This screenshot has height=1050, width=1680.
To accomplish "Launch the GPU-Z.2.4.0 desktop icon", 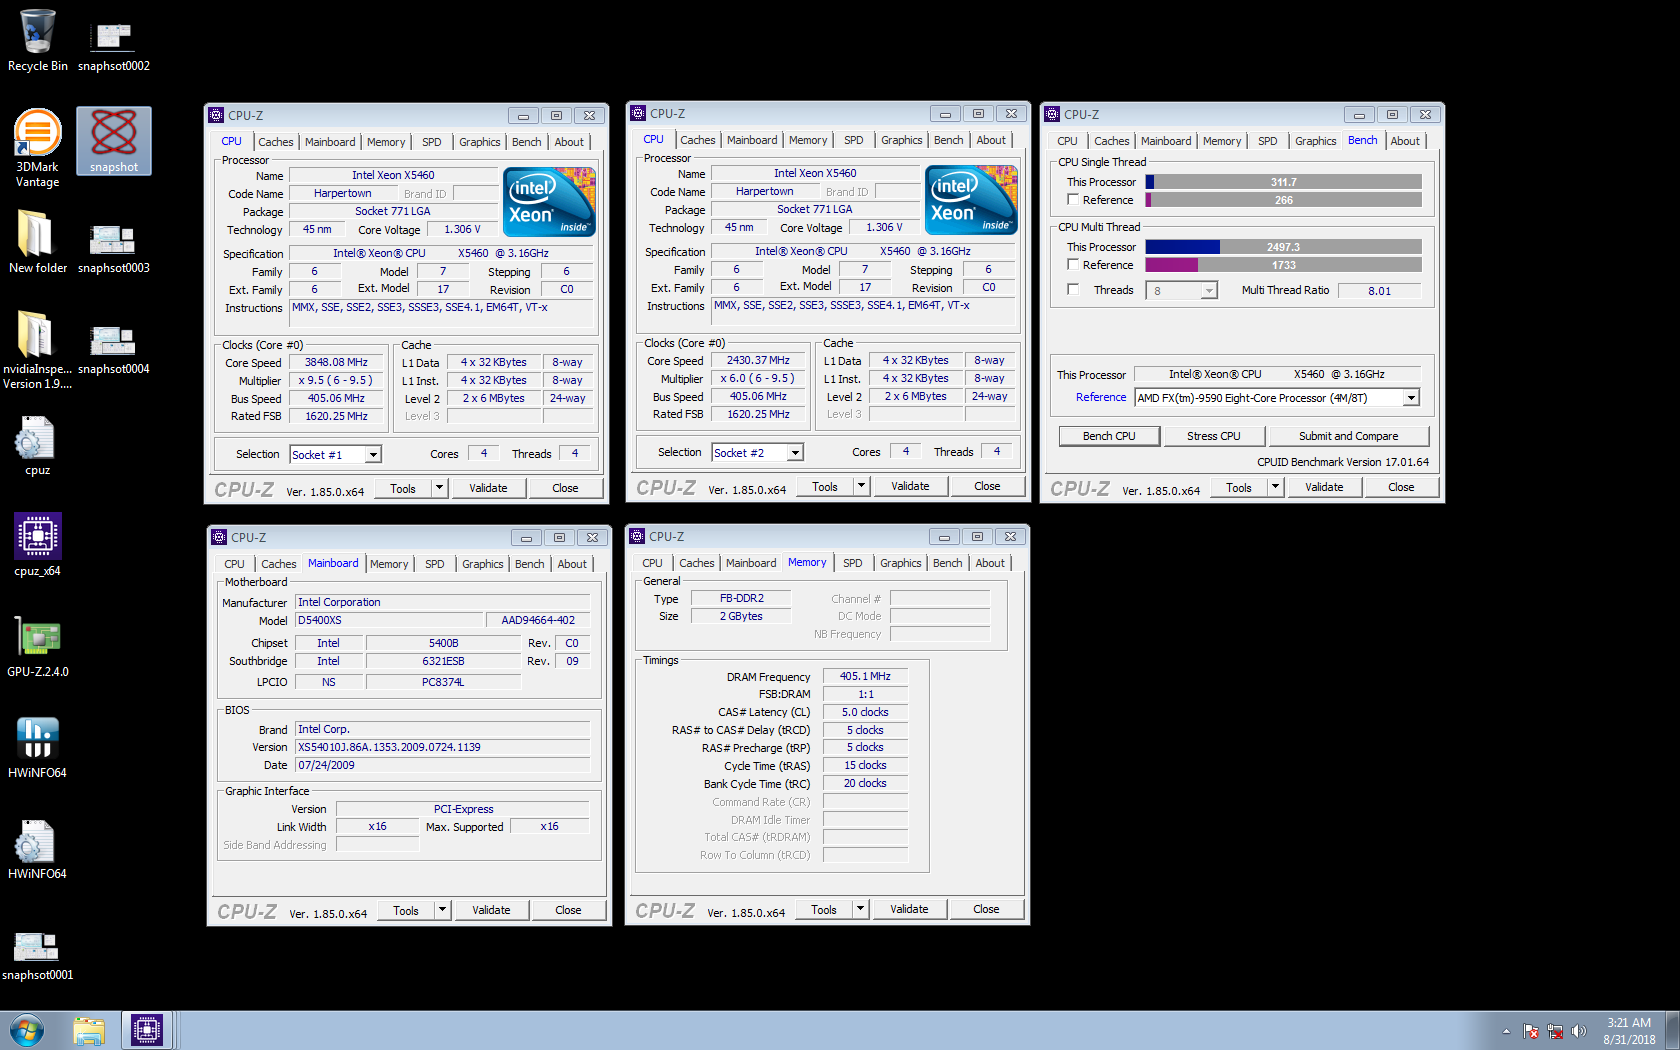I will 38,647.
